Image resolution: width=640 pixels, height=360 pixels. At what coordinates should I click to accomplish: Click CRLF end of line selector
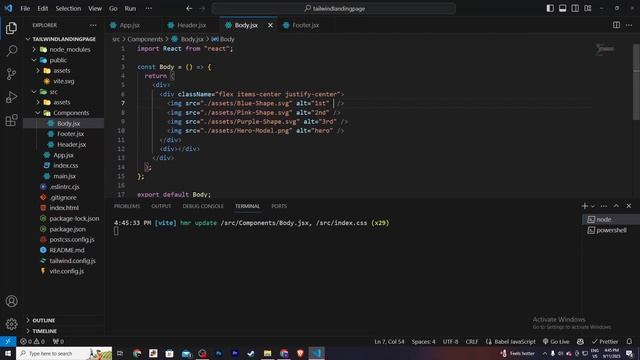[x=472, y=341]
